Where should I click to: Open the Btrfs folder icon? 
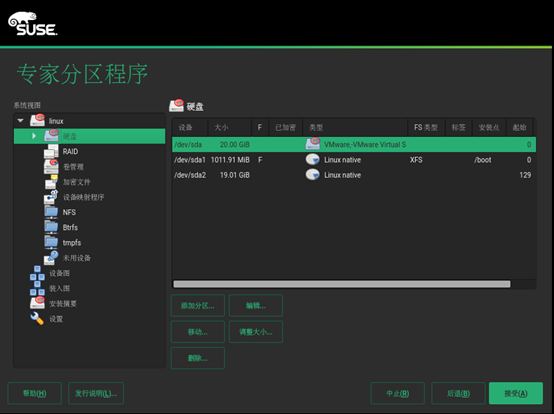pos(51,227)
